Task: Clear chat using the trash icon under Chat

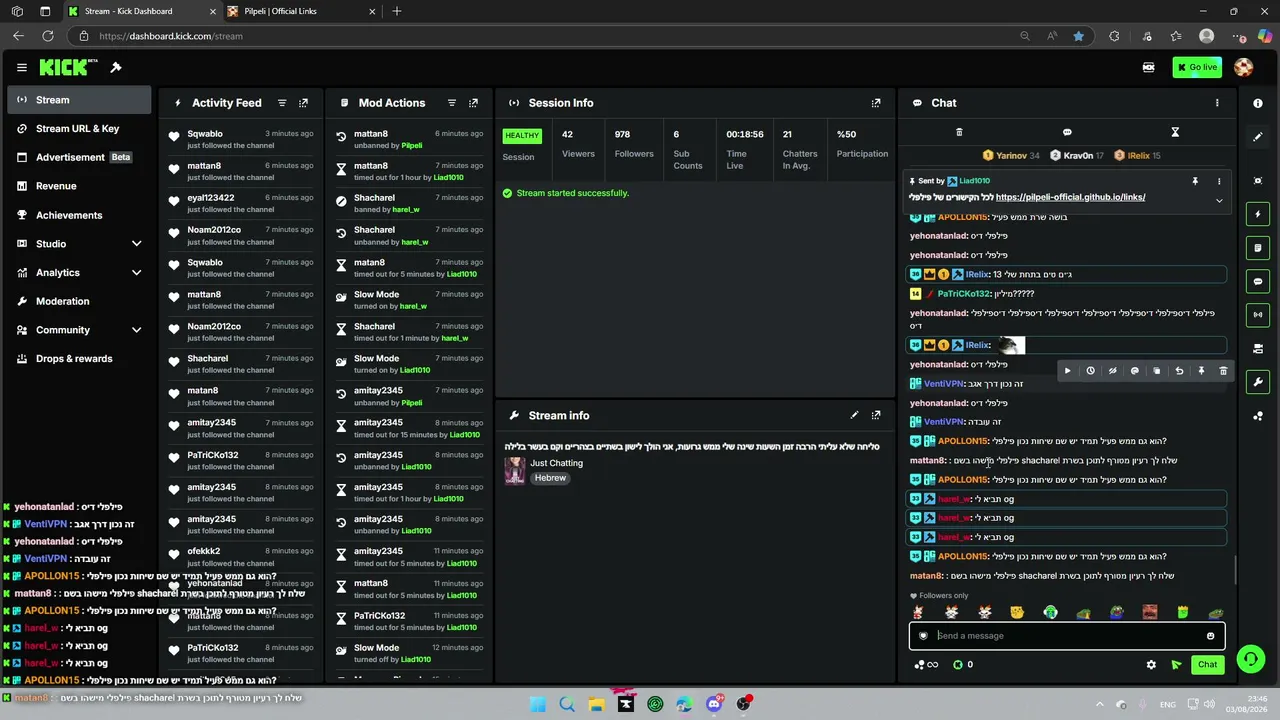Action: point(959,132)
